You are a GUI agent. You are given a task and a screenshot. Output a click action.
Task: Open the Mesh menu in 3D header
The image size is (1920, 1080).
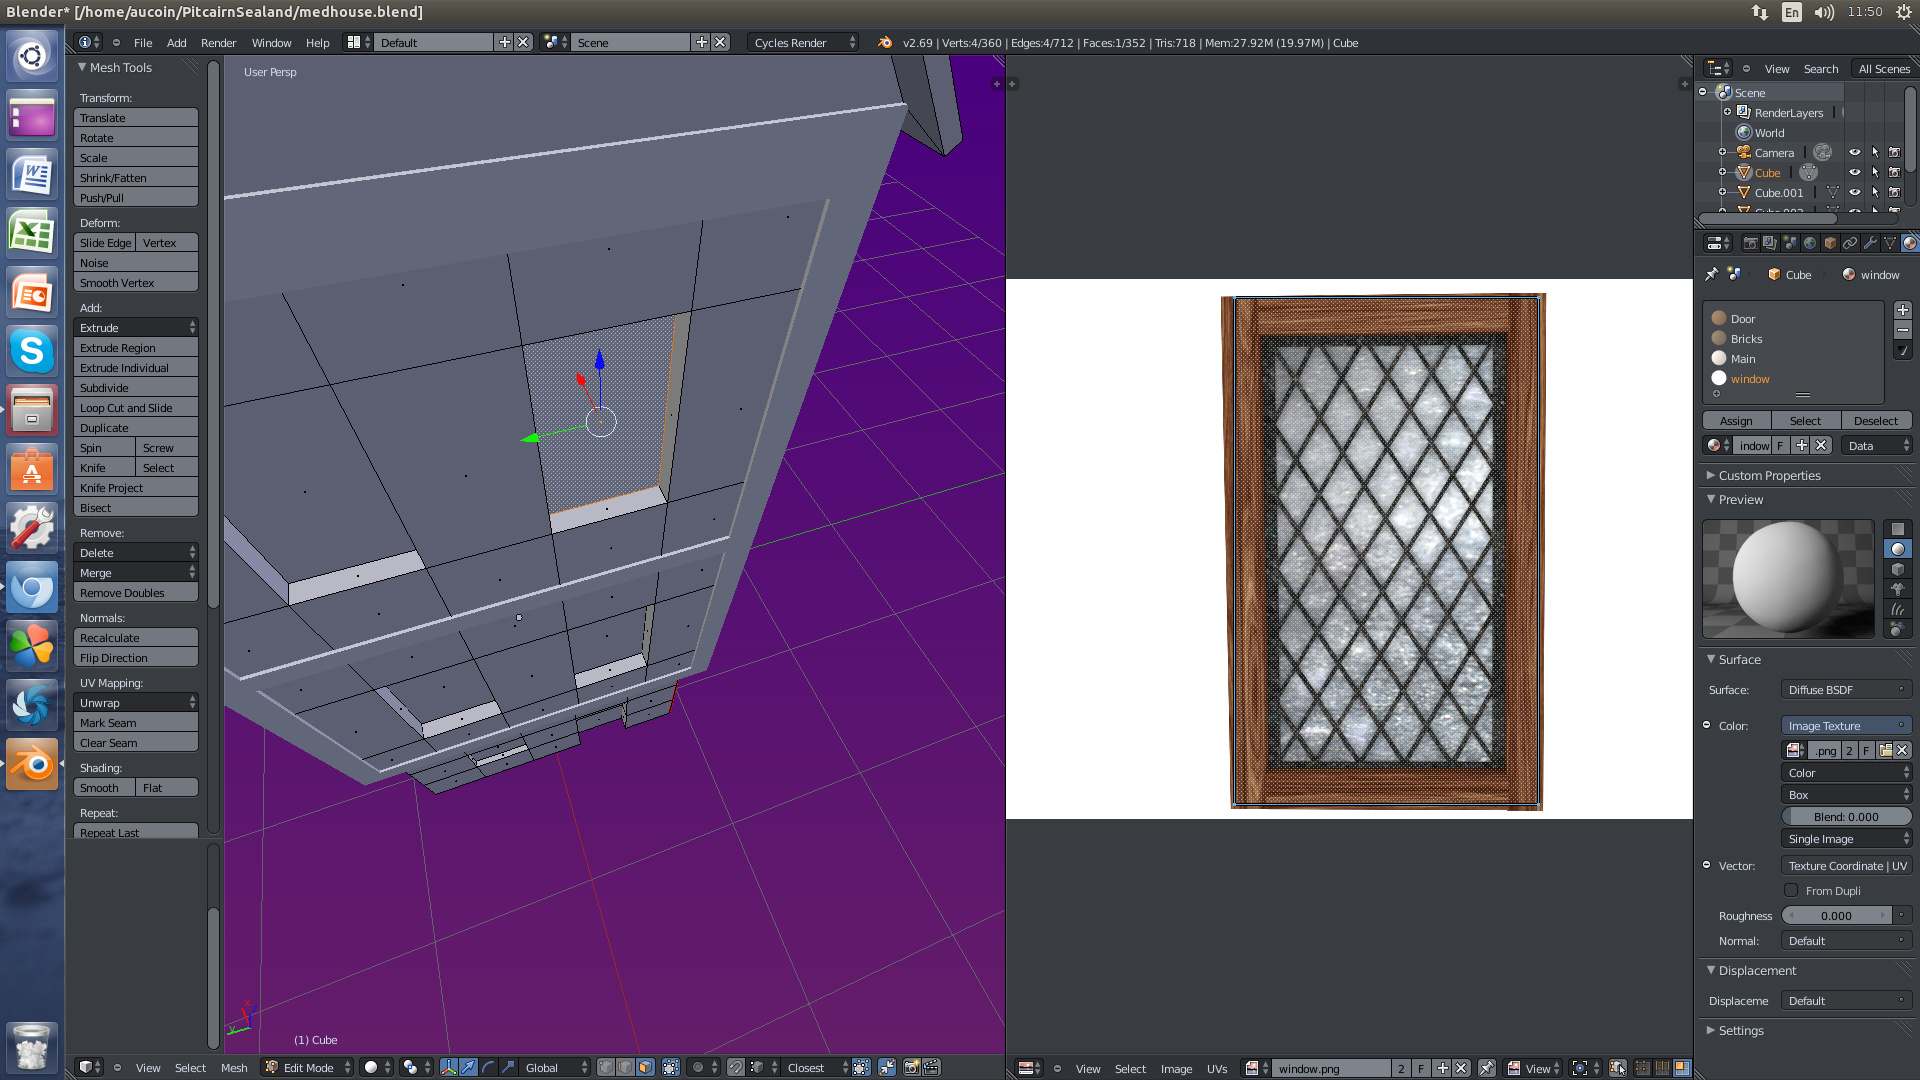(234, 1068)
